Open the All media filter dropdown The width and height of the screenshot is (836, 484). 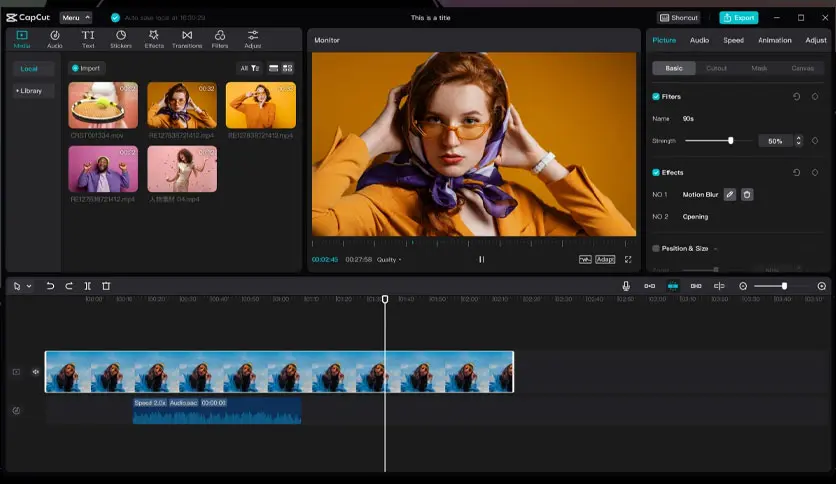249,68
